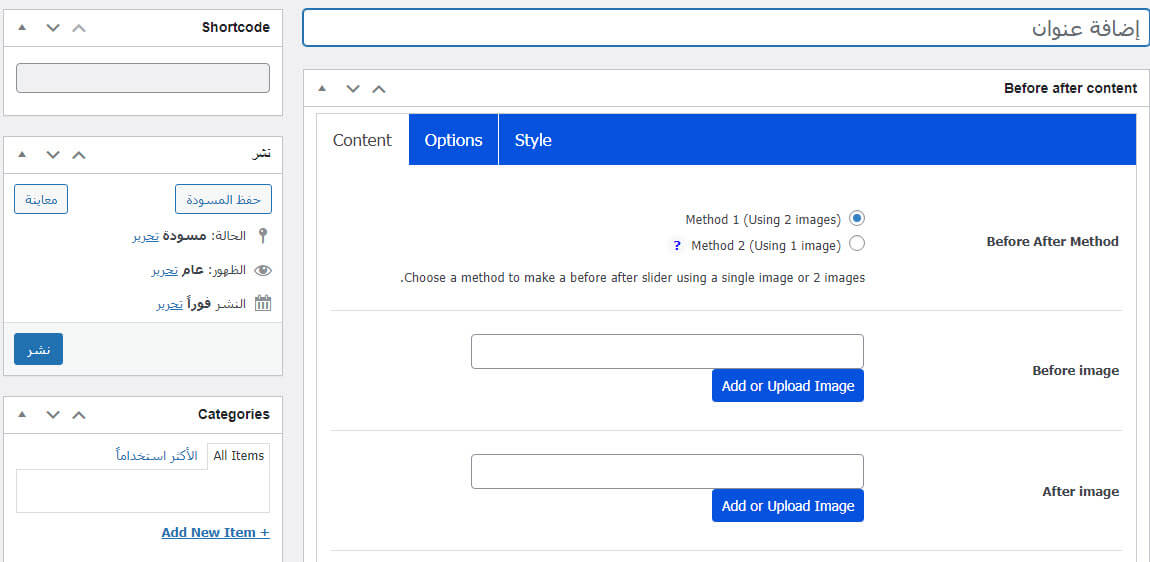The image size is (1150, 562).
Task: Click the Before image URL input field
Action: tap(667, 351)
